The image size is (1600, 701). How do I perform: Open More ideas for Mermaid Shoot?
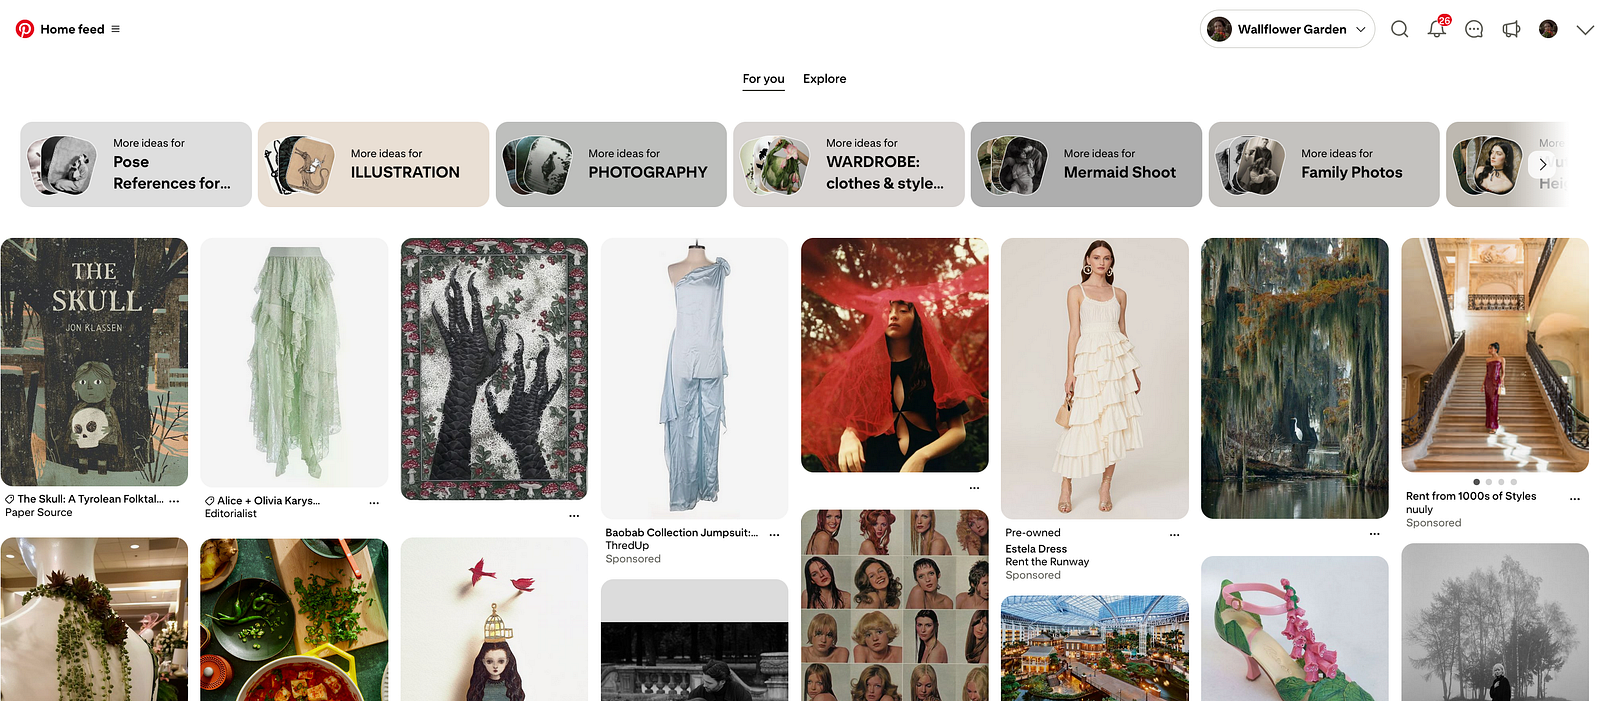1086,165
